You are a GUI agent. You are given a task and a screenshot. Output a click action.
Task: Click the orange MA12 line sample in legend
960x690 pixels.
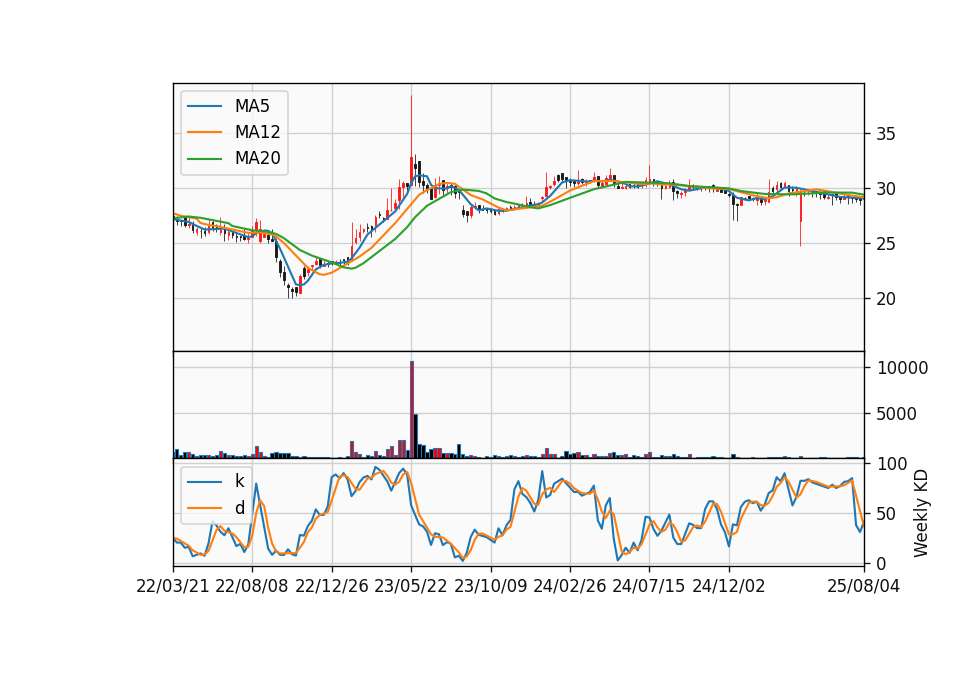tap(204, 132)
